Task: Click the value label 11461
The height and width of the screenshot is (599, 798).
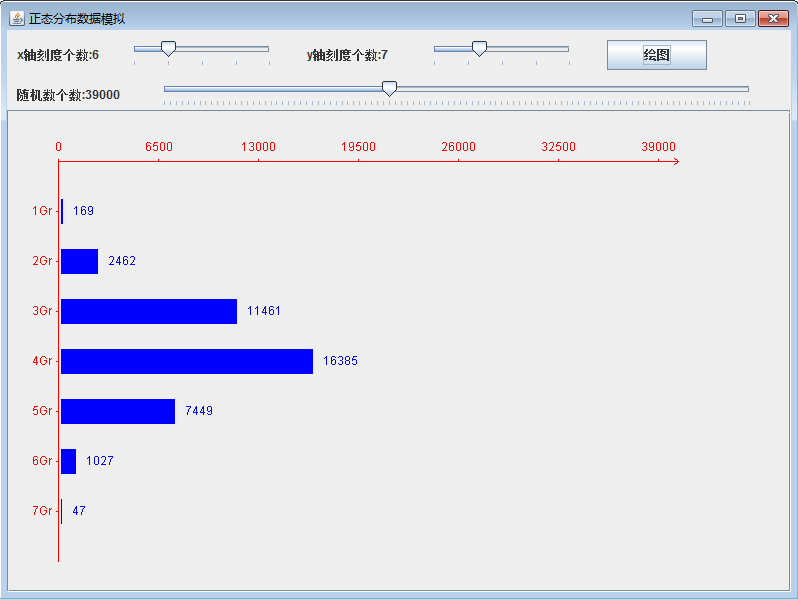Action: [264, 311]
